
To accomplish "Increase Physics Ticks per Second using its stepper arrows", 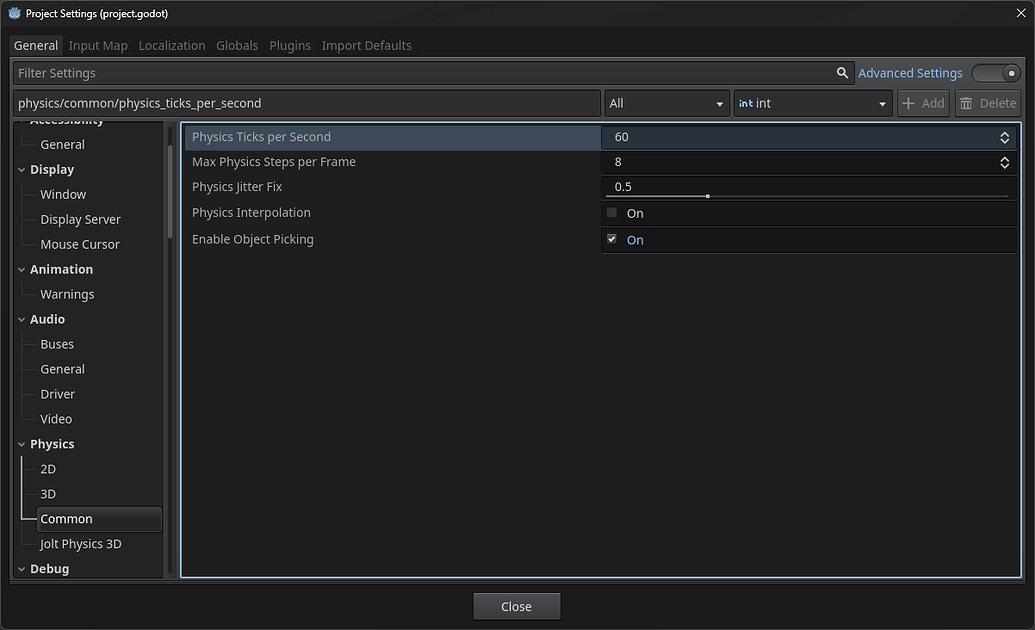I will [x=1004, y=133].
